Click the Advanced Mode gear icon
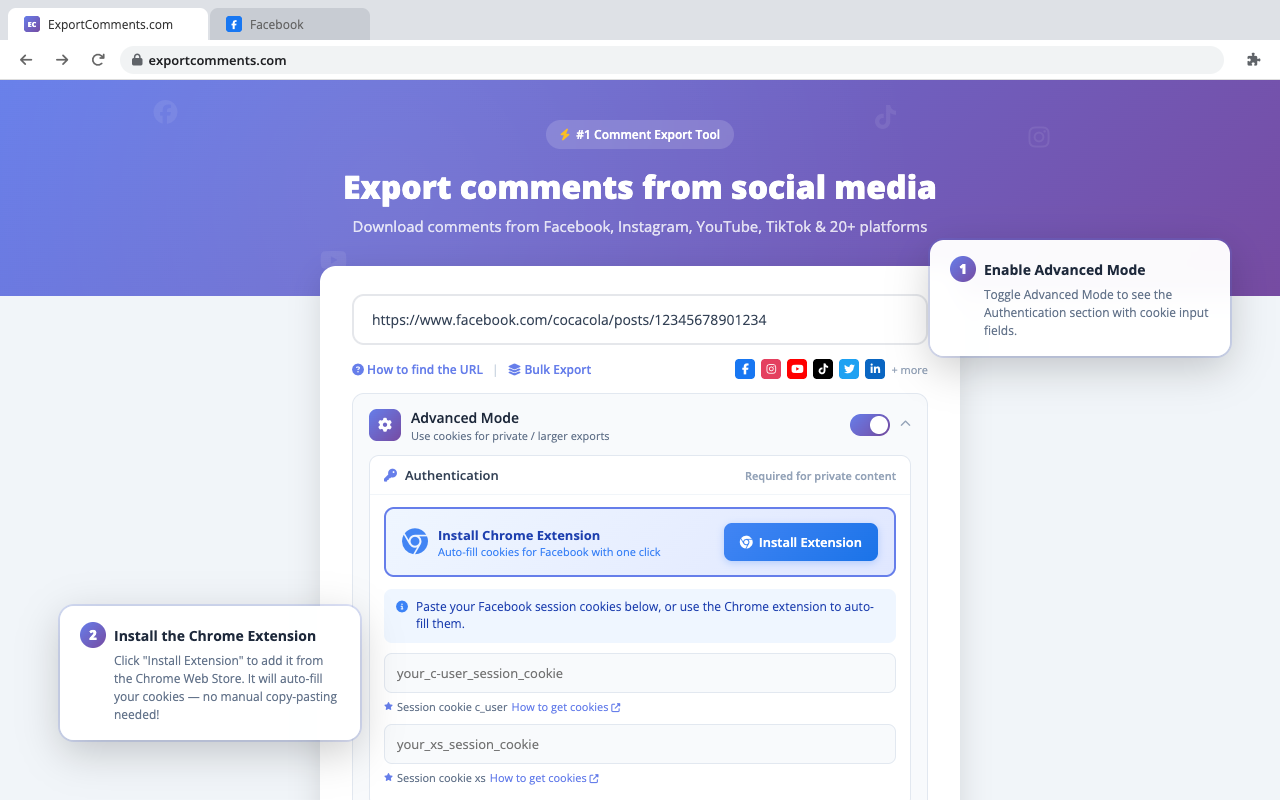The image size is (1280, 800). (385, 425)
